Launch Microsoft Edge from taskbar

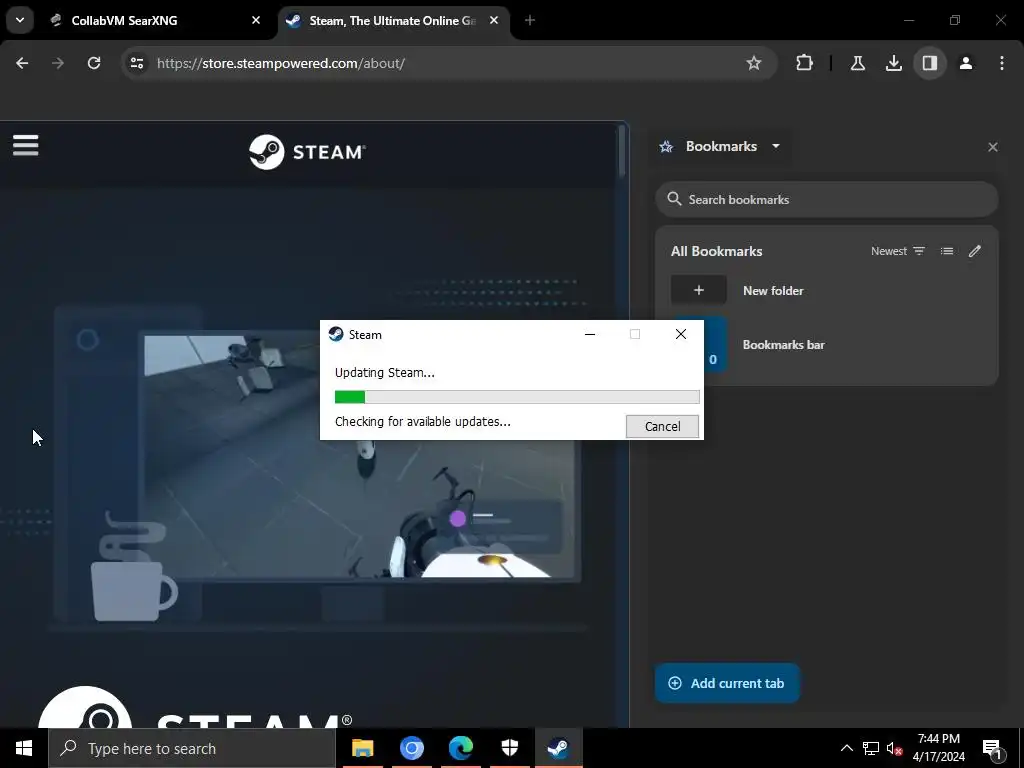(460, 748)
